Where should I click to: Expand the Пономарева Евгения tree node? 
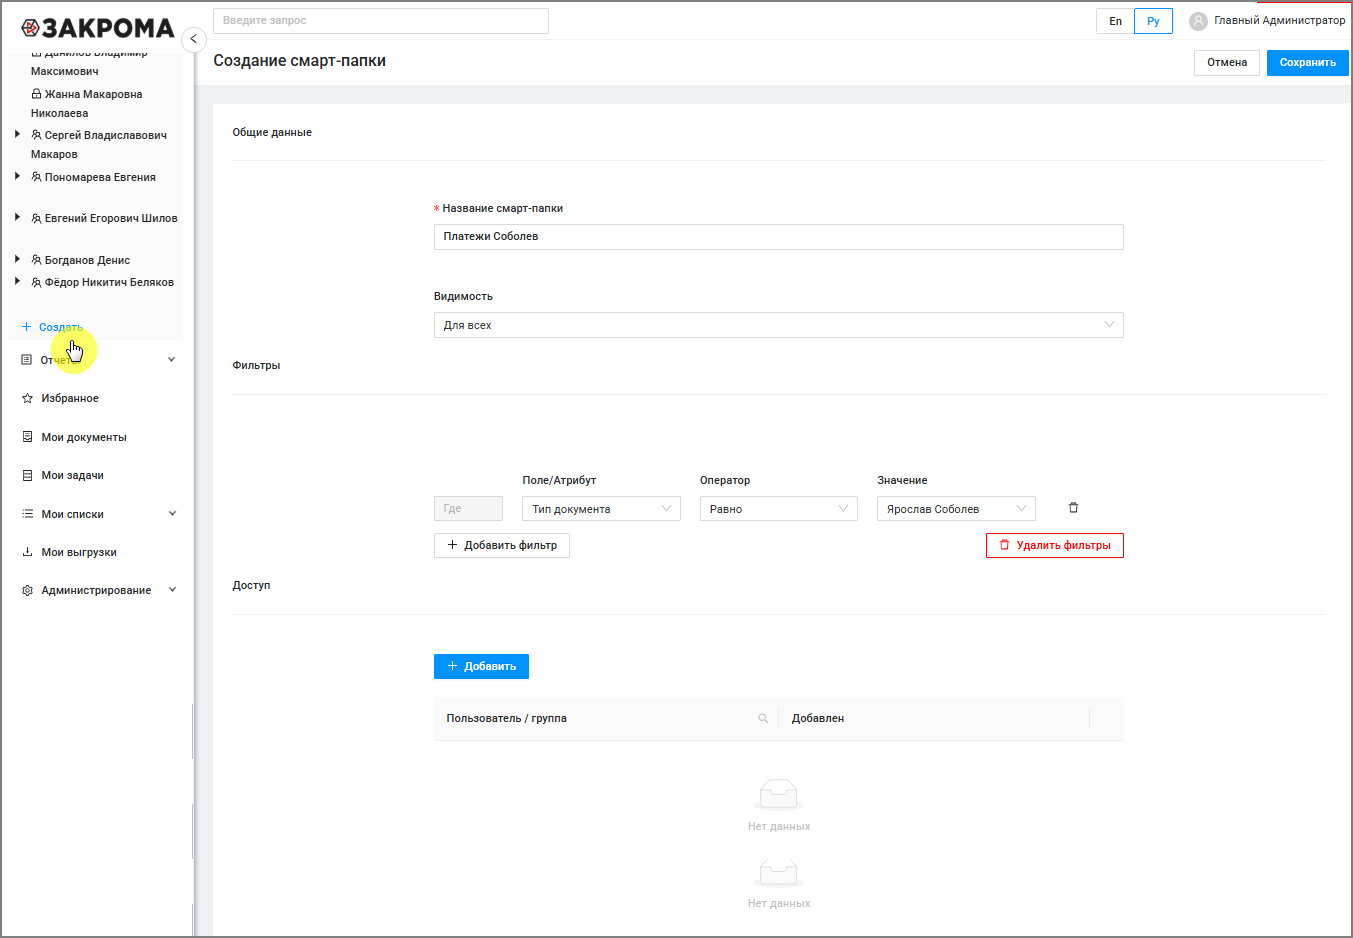coord(17,176)
